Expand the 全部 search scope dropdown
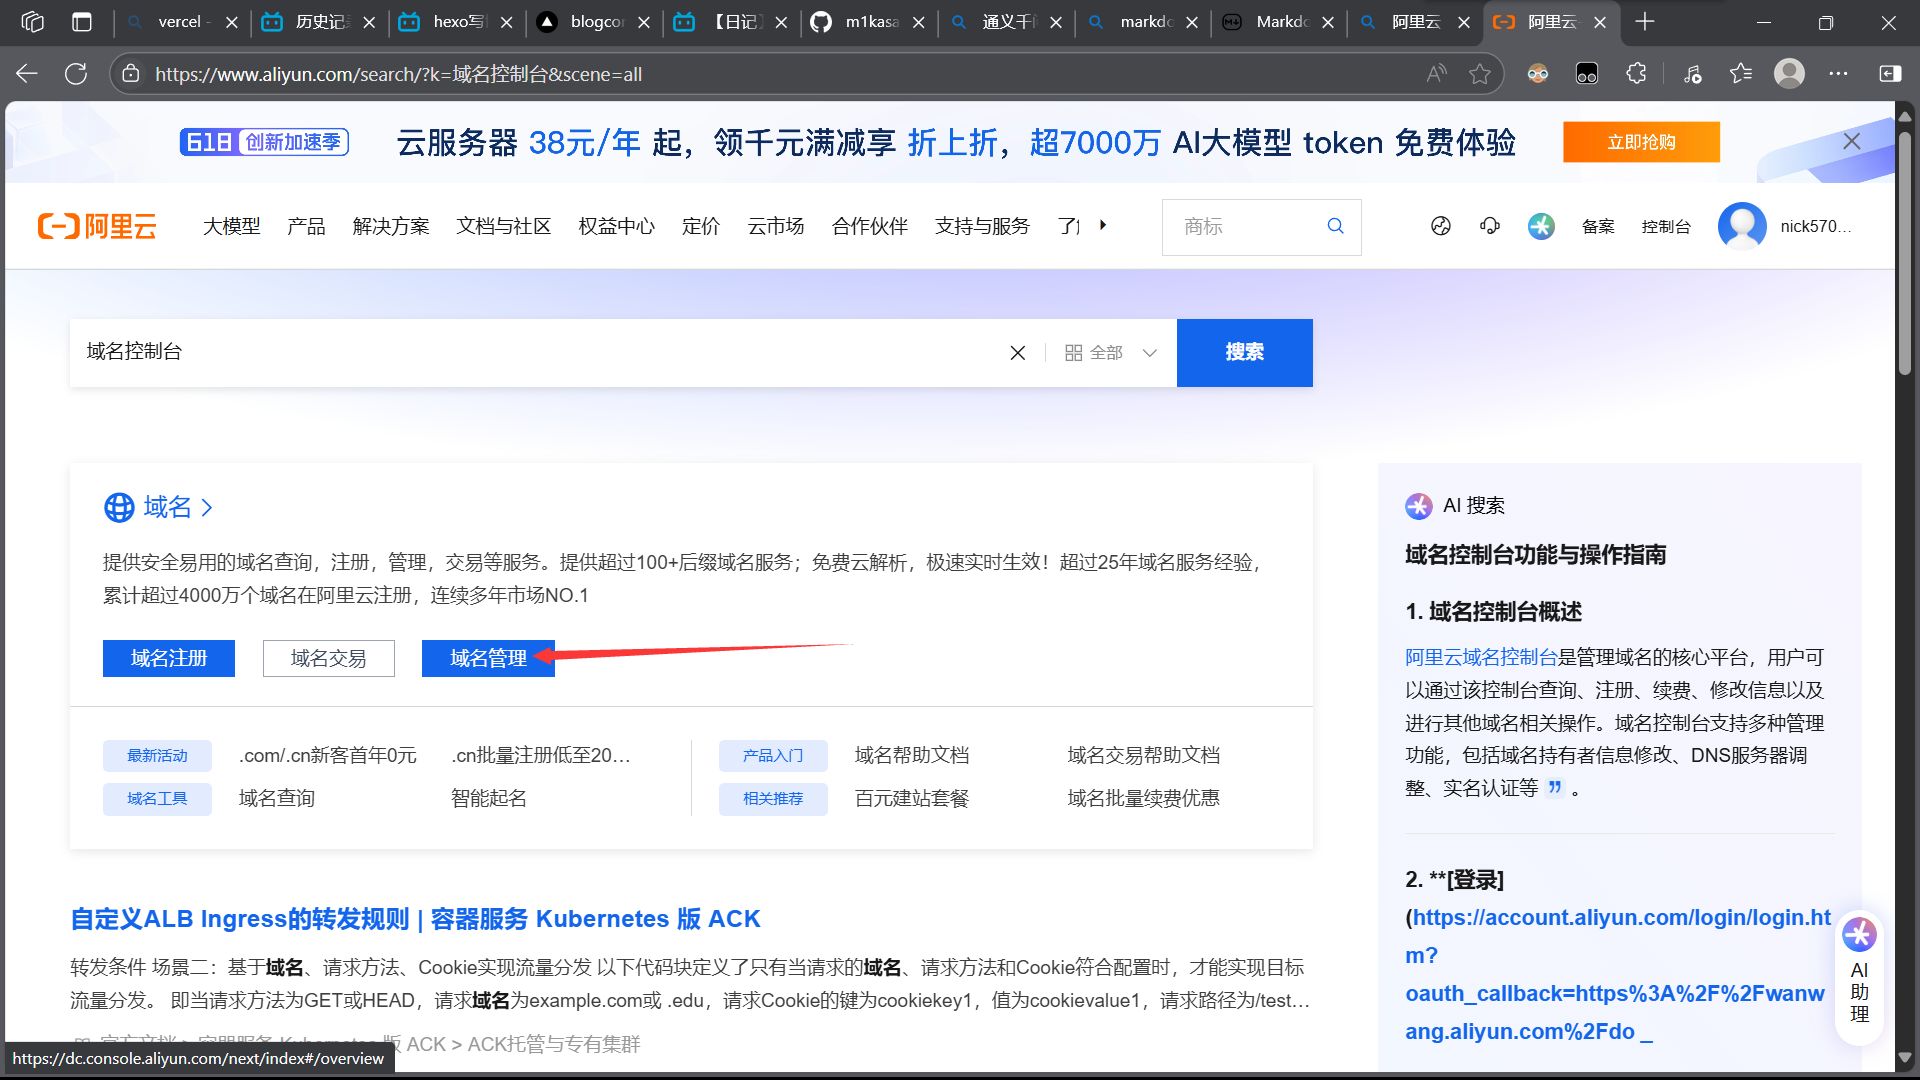The image size is (1920, 1080). (x=1111, y=353)
